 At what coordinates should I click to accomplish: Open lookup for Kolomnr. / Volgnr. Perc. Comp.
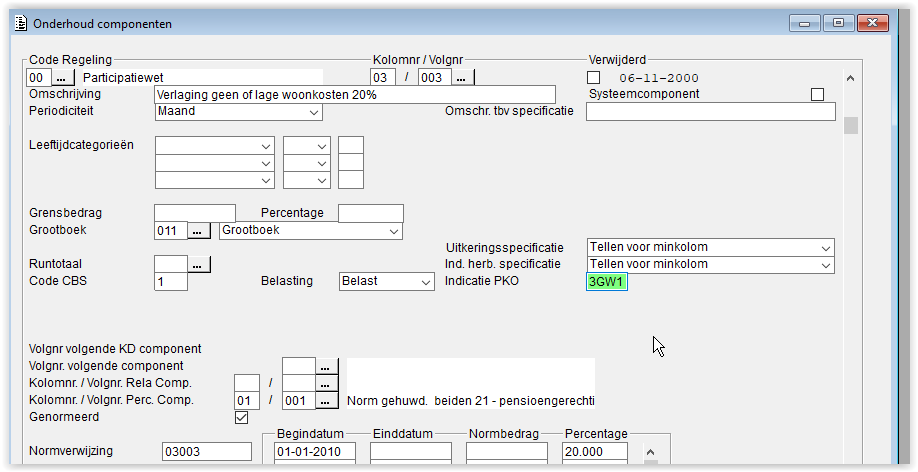[x=327, y=401]
